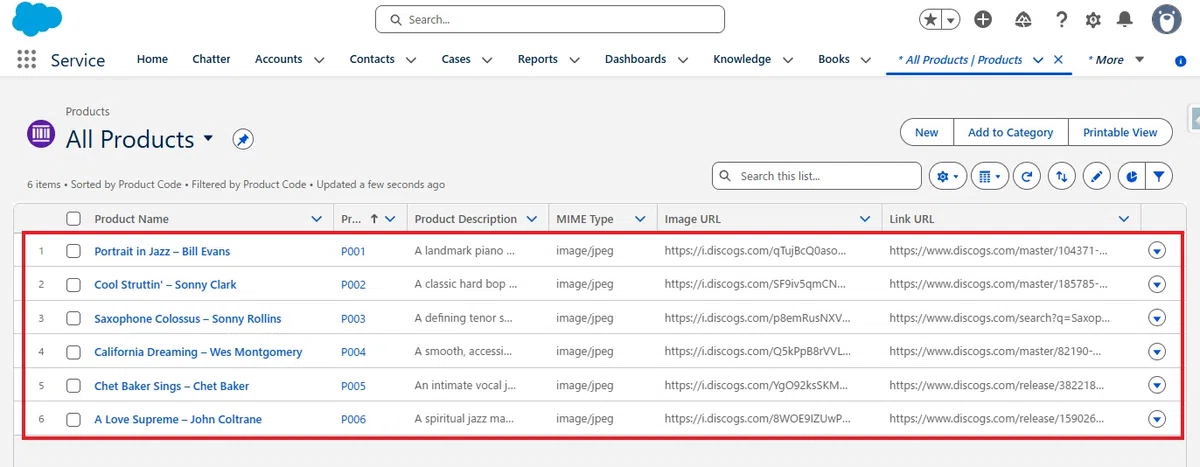The height and width of the screenshot is (467, 1200).
Task: Open A Love Supreme – John Coltrane record
Action: click(x=178, y=419)
